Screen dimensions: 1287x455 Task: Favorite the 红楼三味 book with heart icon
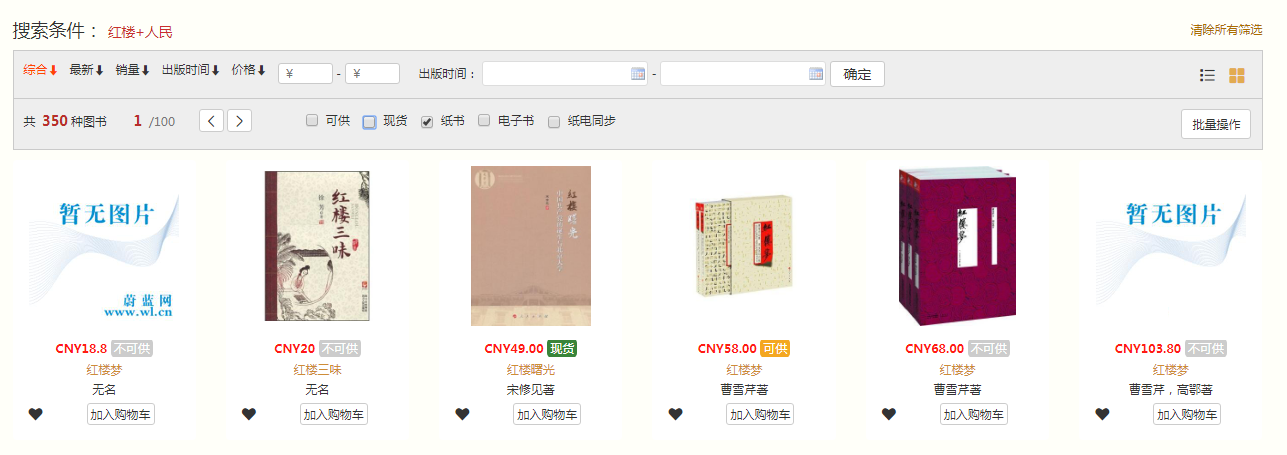pyautogui.click(x=249, y=414)
